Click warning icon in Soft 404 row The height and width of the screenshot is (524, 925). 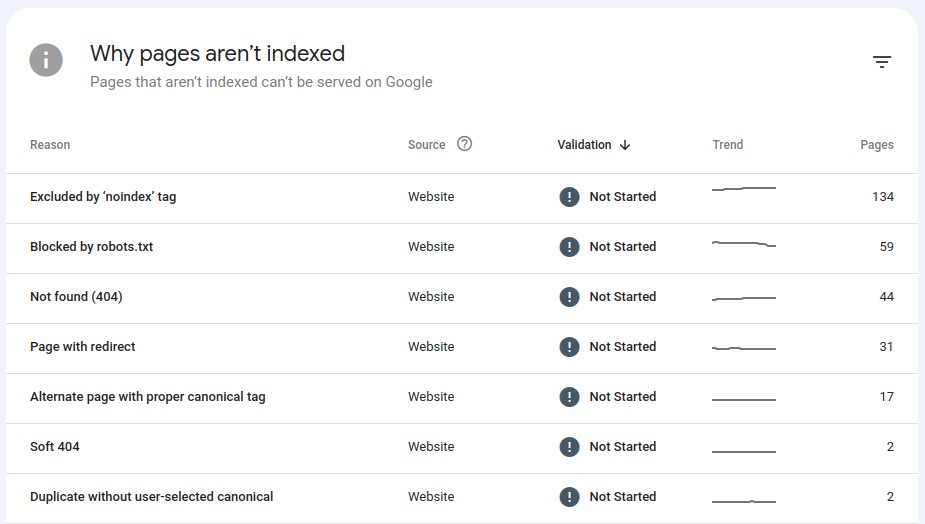coord(569,447)
